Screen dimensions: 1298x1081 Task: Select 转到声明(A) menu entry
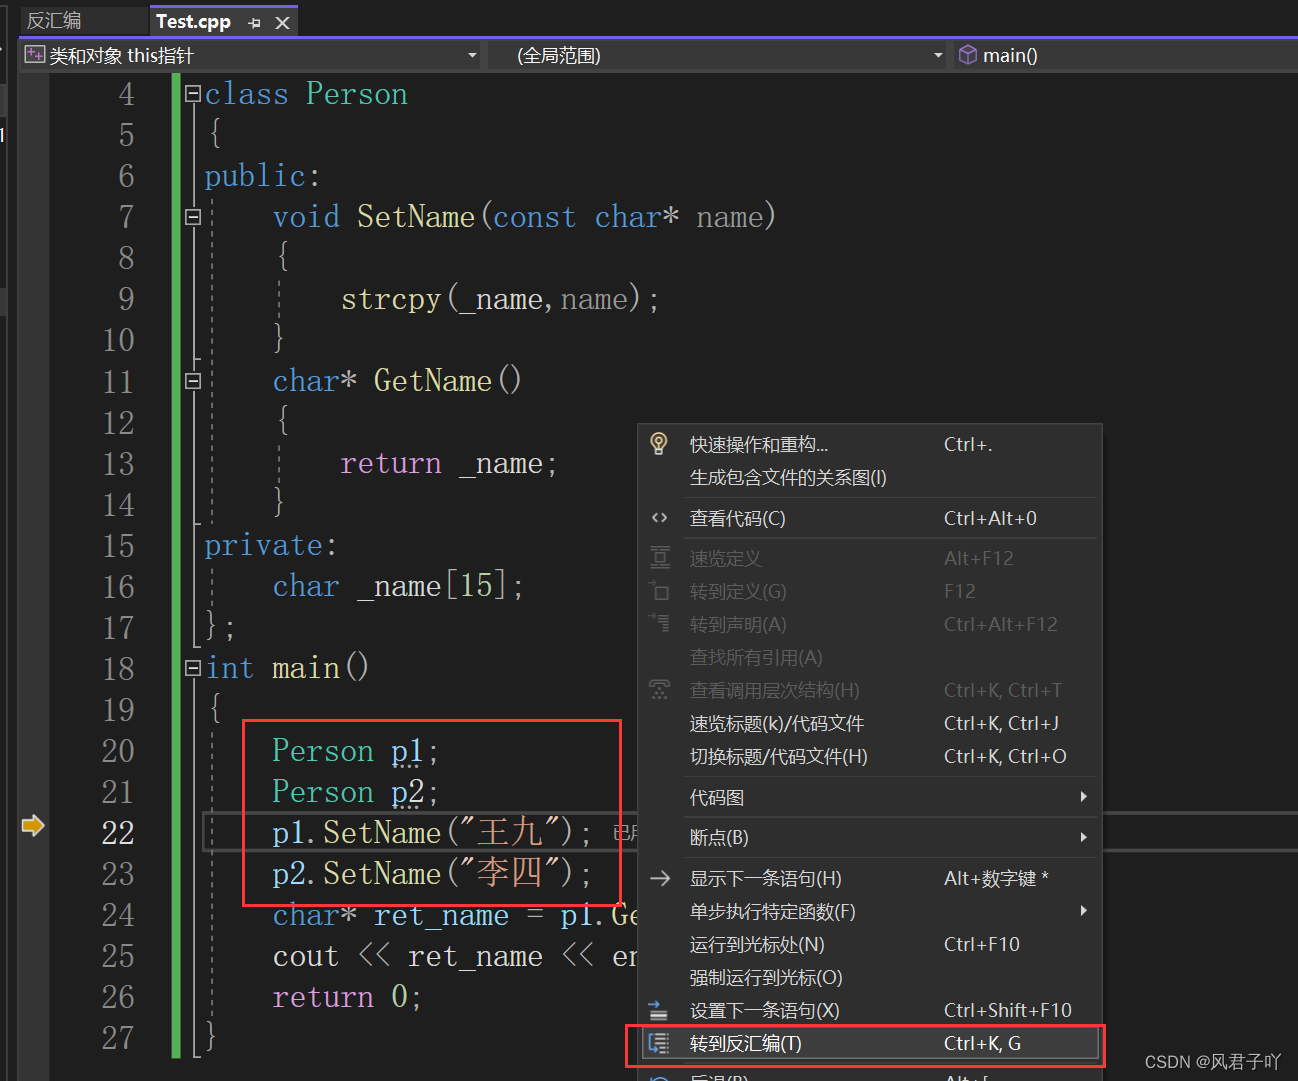coord(870,624)
